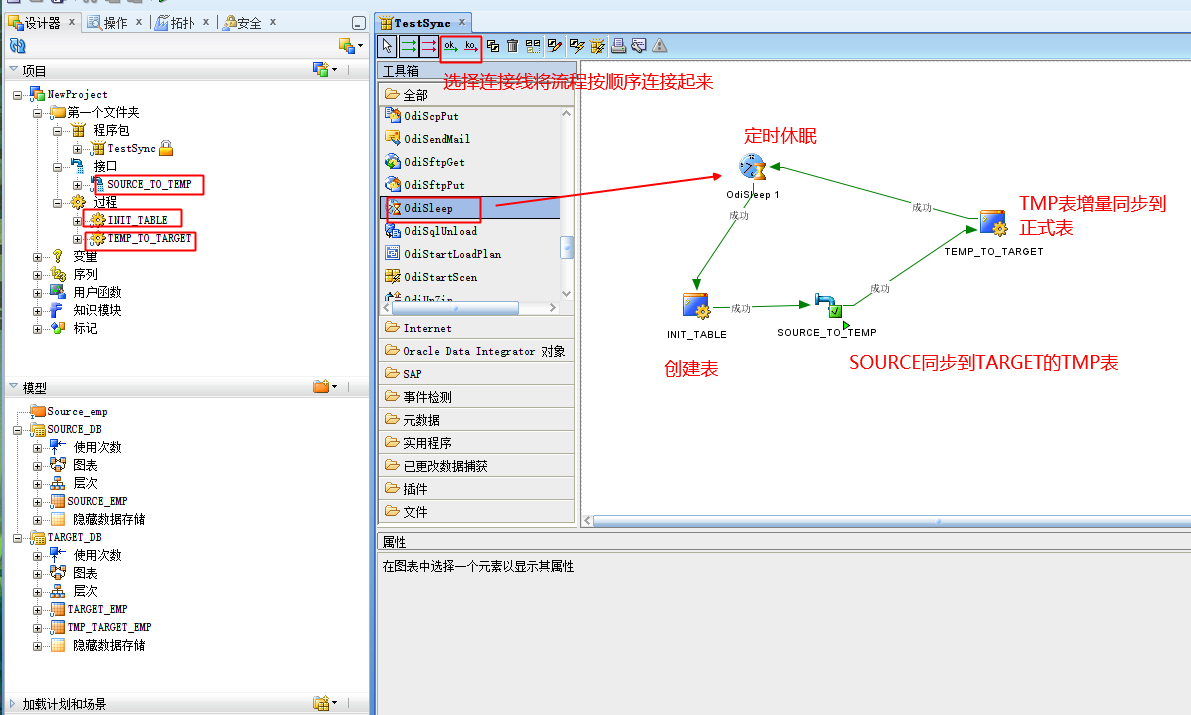Select TARGET_EMP datastore in model tree
1191x715 pixels.
click(x=97, y=609)
